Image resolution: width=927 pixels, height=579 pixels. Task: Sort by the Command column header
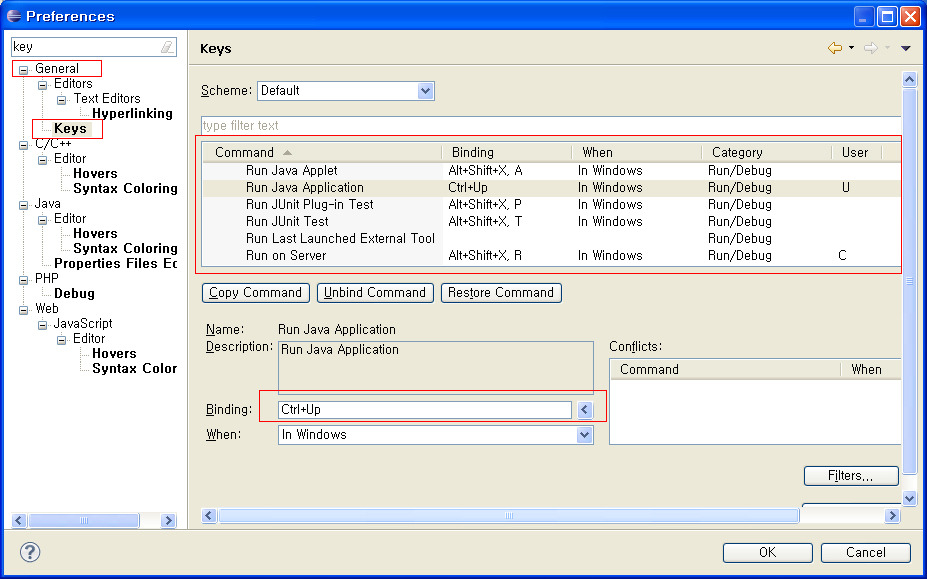click(x=244, y=153)
